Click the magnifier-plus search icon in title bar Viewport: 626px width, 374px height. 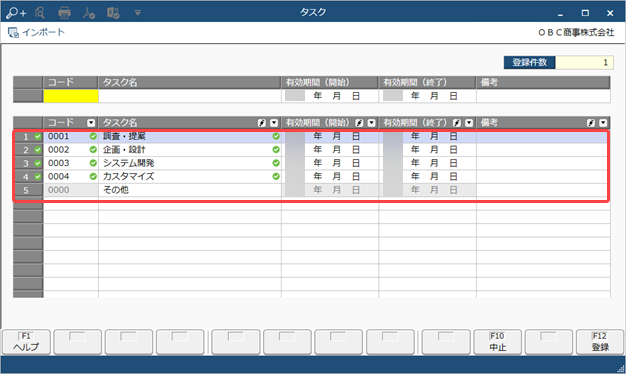16,13
